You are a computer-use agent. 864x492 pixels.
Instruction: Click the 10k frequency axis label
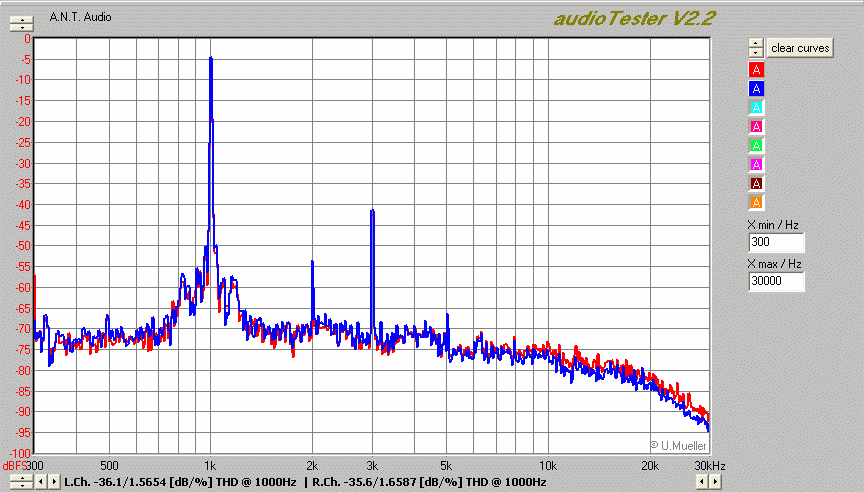547,466
